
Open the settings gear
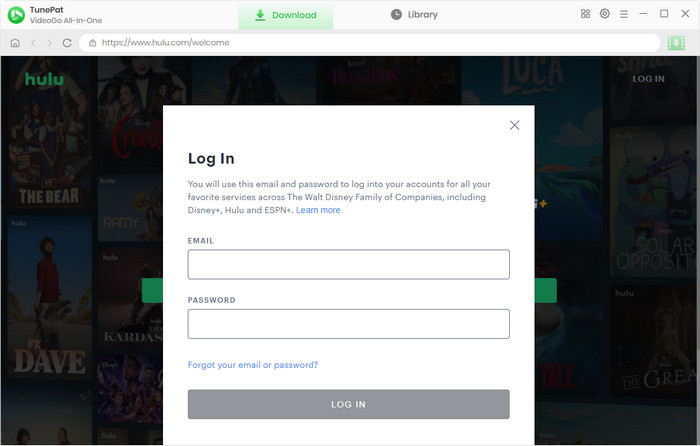605,15
